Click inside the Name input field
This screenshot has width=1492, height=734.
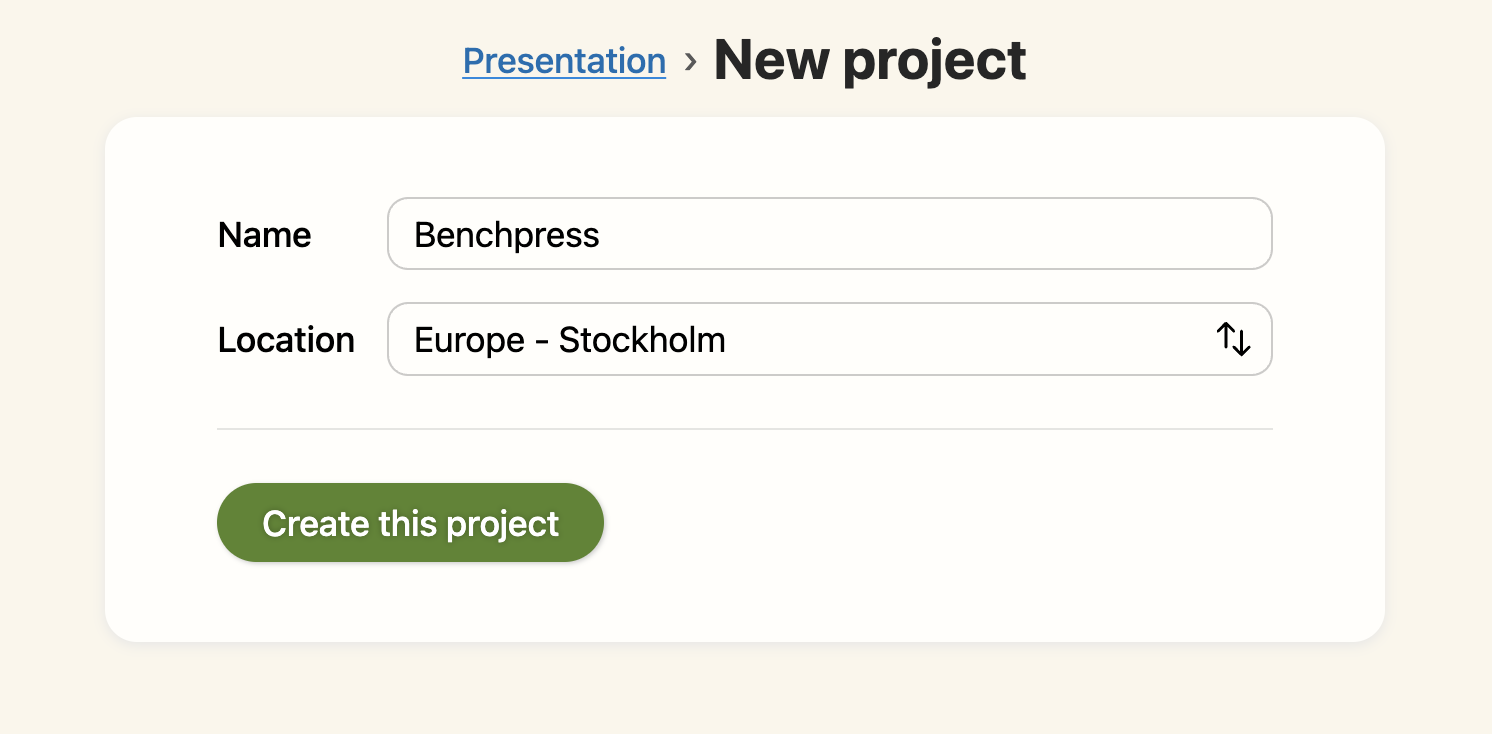click(x=830, y=233)
